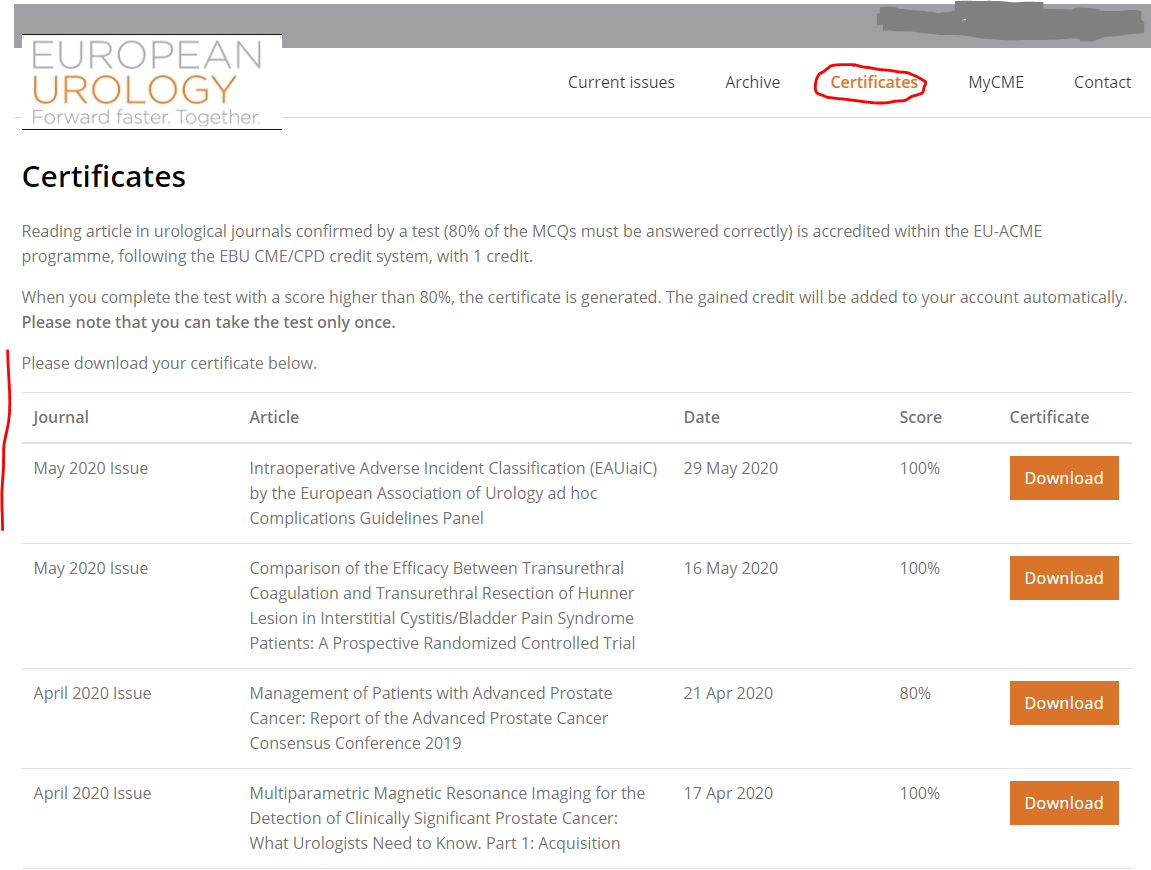Image resolution: width=1151 pixels, height=870 pixels.
Task: Open the Transurethral Coagulation comparison article
Action: pyautogui.click(x=441, y=605)
